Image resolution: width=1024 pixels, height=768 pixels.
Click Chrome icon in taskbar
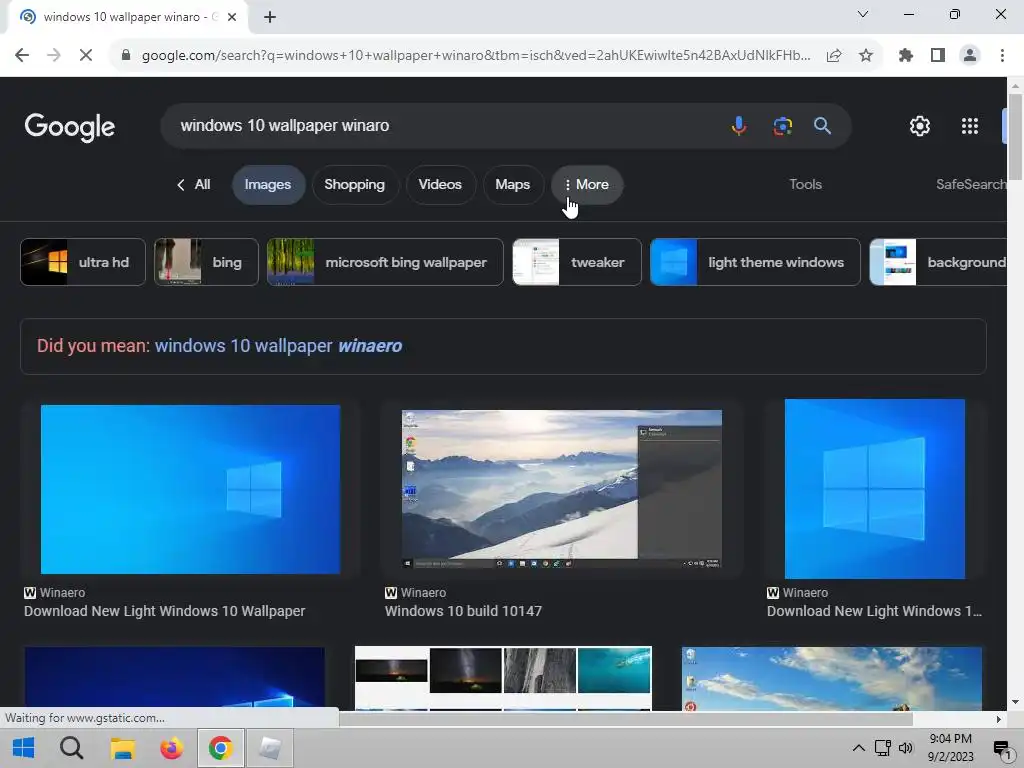[221, 748]
